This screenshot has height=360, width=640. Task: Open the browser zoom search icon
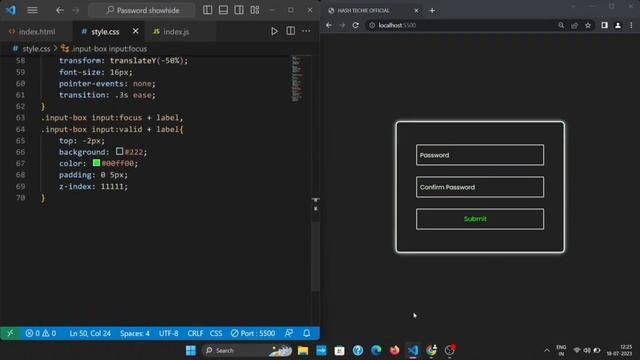(561, 25)
